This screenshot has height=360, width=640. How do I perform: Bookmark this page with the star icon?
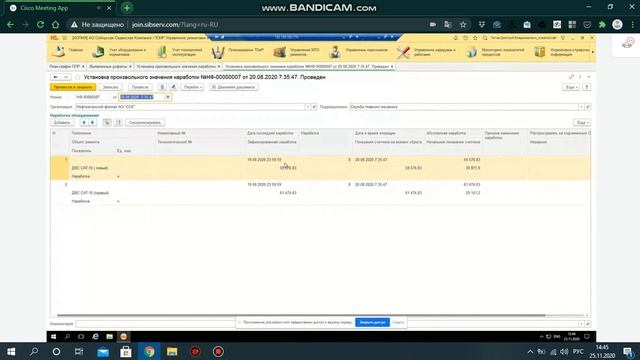click(x=463, y=24)
